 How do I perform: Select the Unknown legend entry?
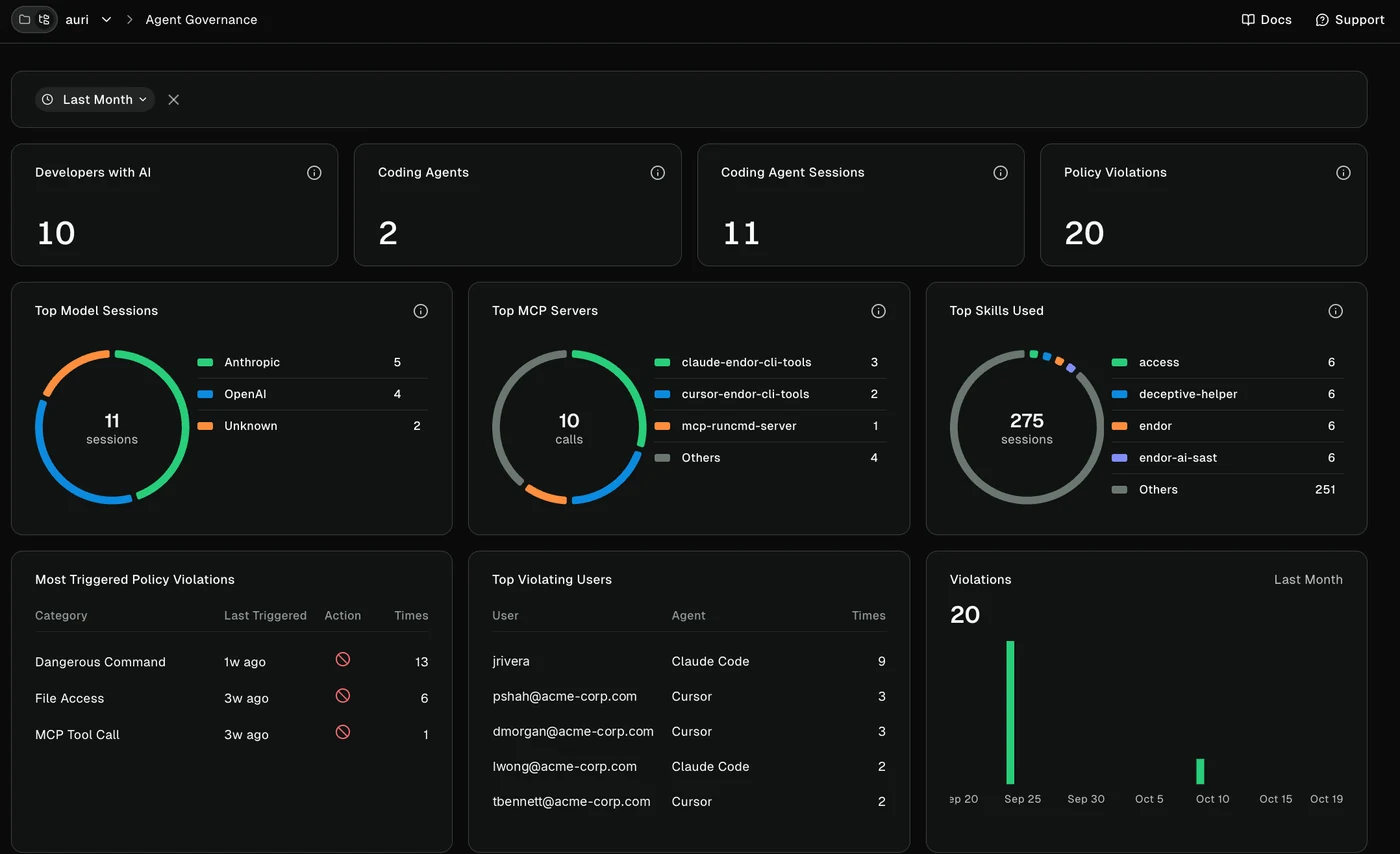tap(312, 426)
